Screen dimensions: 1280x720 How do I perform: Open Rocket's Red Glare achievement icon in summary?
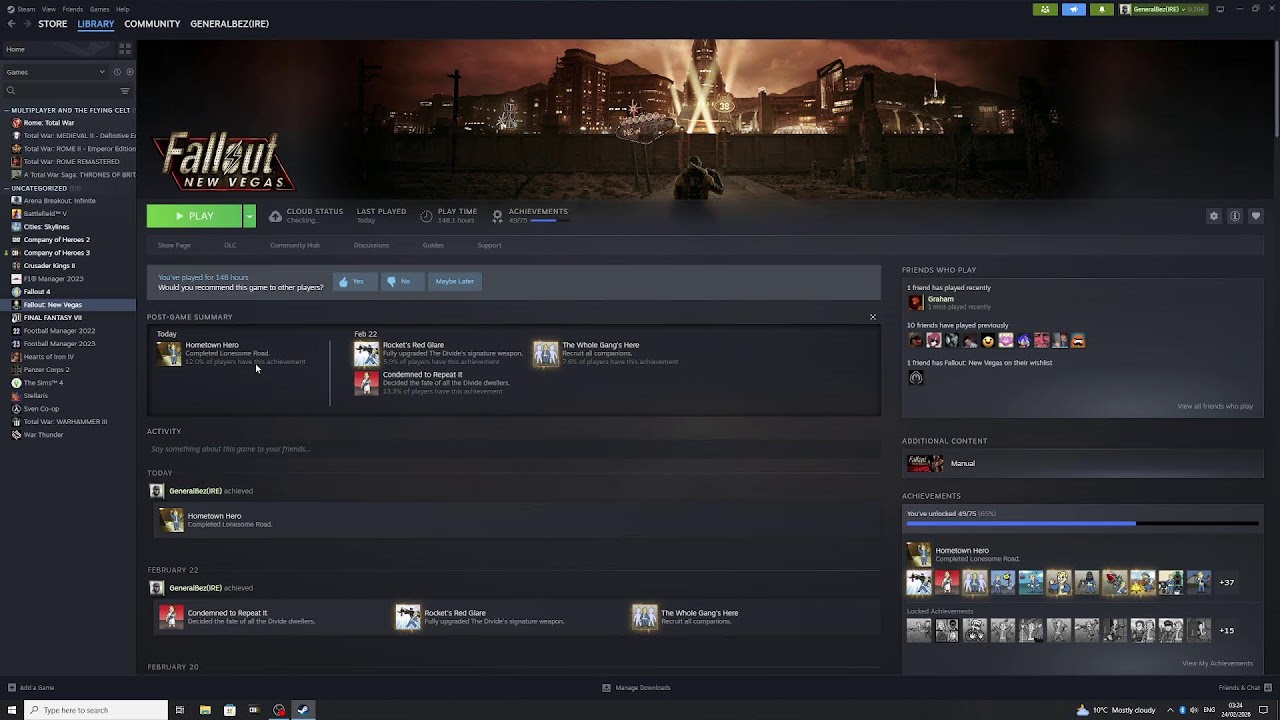[367, 353]
